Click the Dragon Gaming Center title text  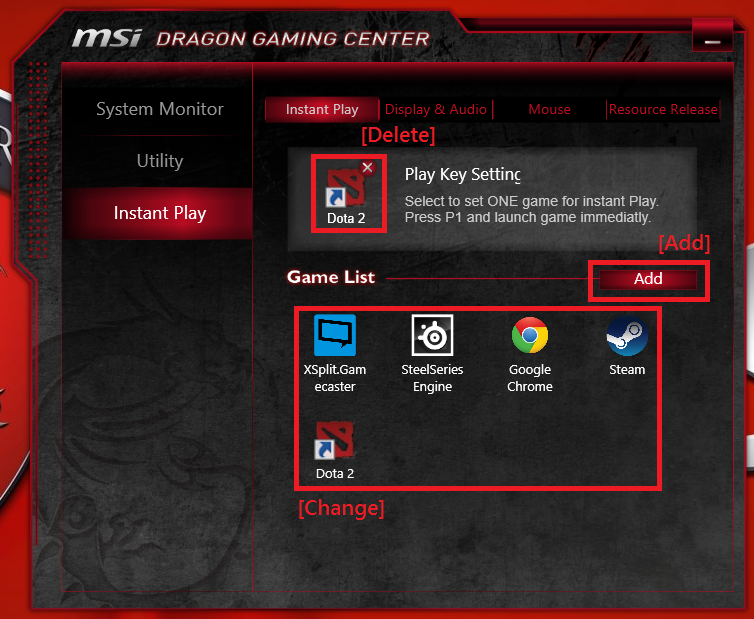pyautogui.click(x=293, y=39)
